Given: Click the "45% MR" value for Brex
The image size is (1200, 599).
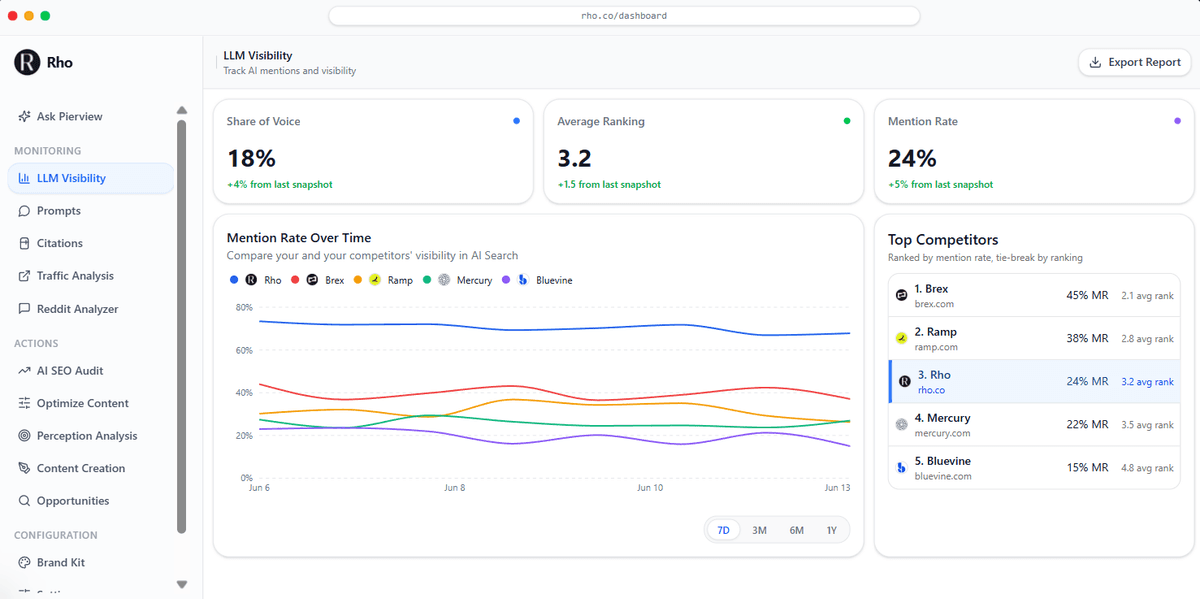Looking at the screenshot, I should pyautogui.click(x=1087, y=295).
